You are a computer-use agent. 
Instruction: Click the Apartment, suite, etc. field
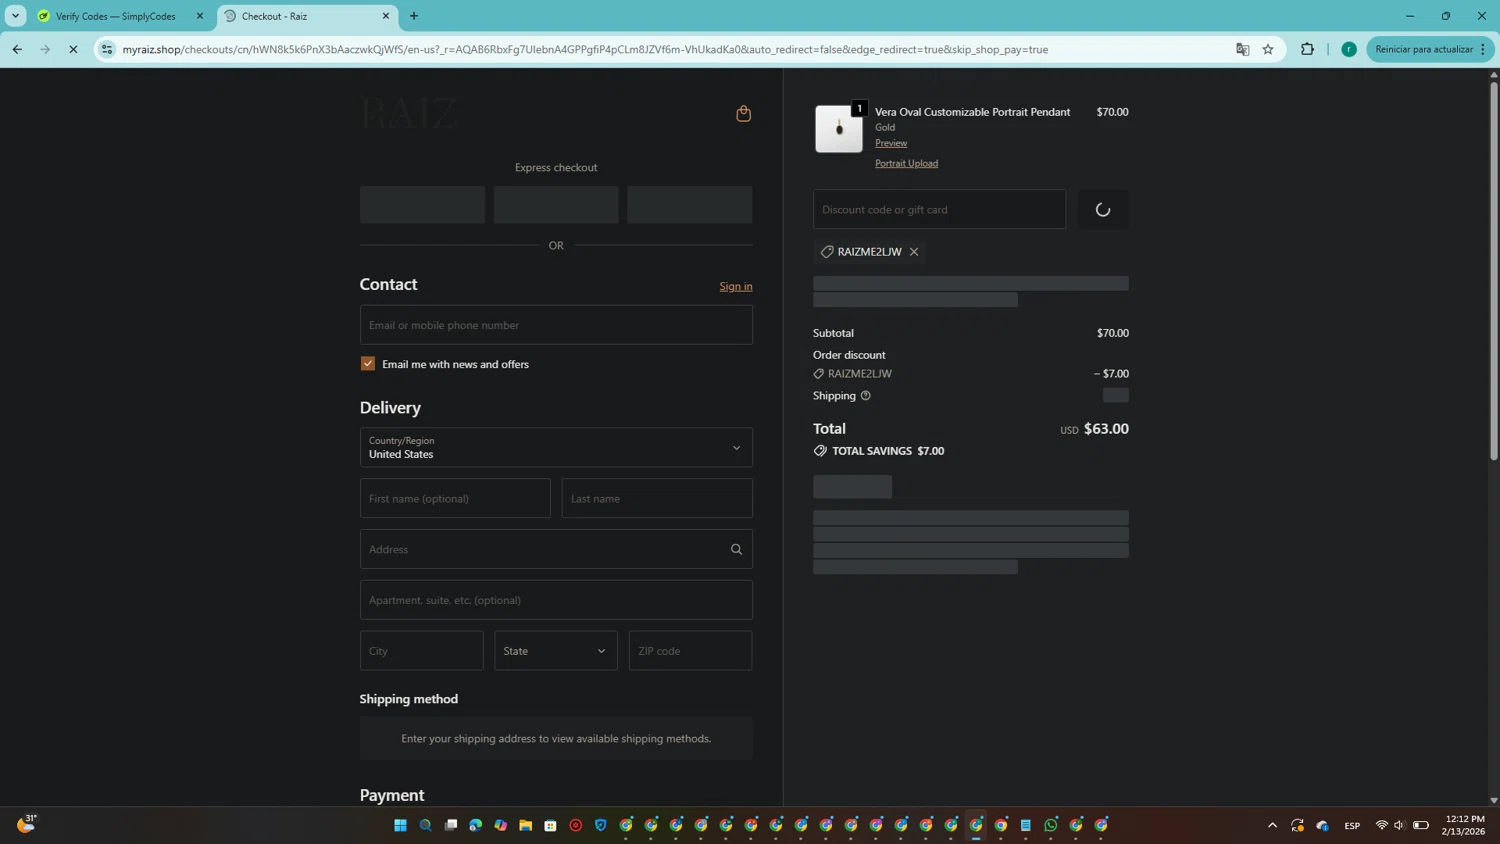coord(556,600)
